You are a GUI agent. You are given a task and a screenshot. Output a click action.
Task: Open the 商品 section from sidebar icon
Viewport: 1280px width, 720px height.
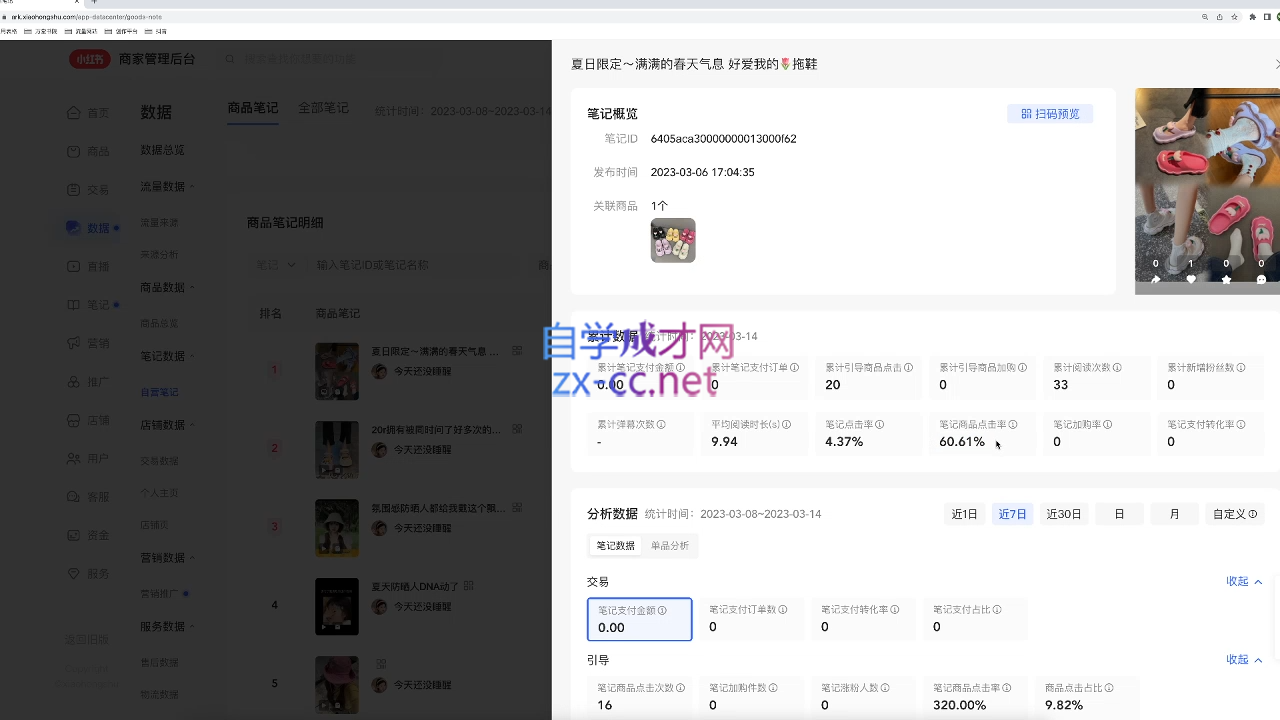(74, 151)
